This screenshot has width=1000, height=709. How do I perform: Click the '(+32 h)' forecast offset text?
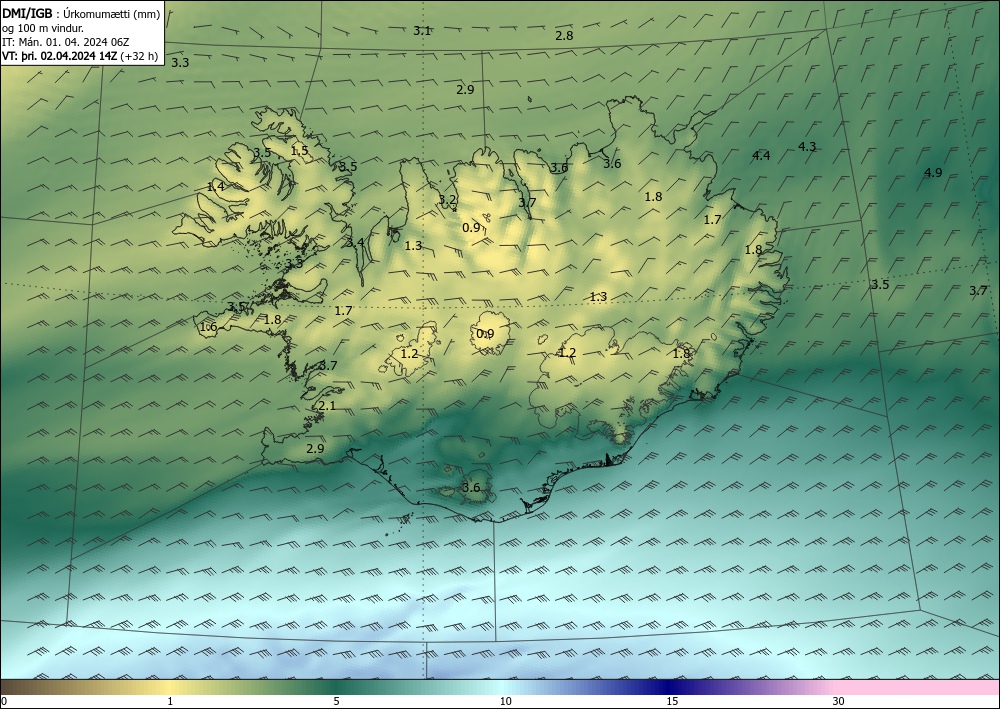pyautogui.click(x=139, y=56)
